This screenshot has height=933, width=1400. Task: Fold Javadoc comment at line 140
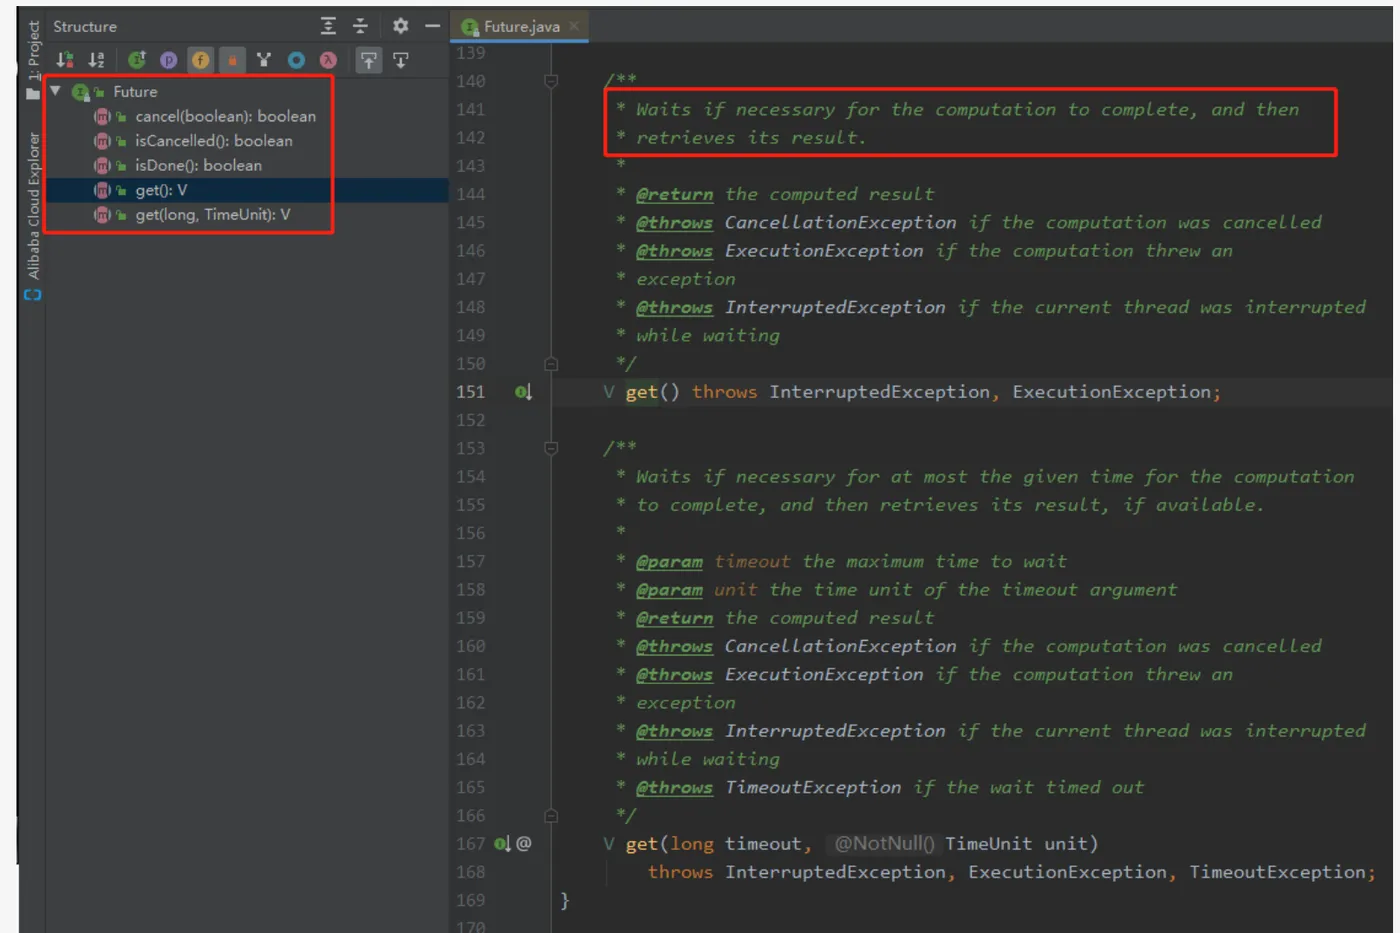coord(550,81)
